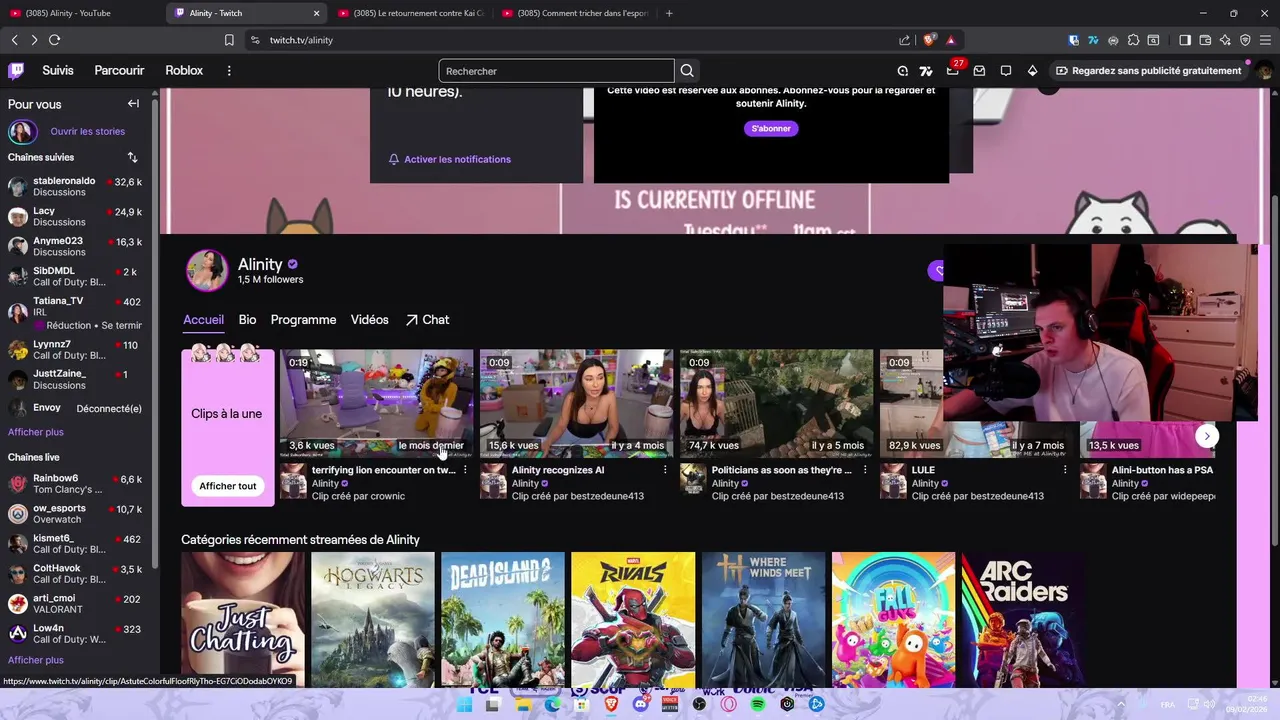1280x720 pixels.
Task: Open Brave Wallet icon
Action: pyautogui.click(x=1205, y=40)
